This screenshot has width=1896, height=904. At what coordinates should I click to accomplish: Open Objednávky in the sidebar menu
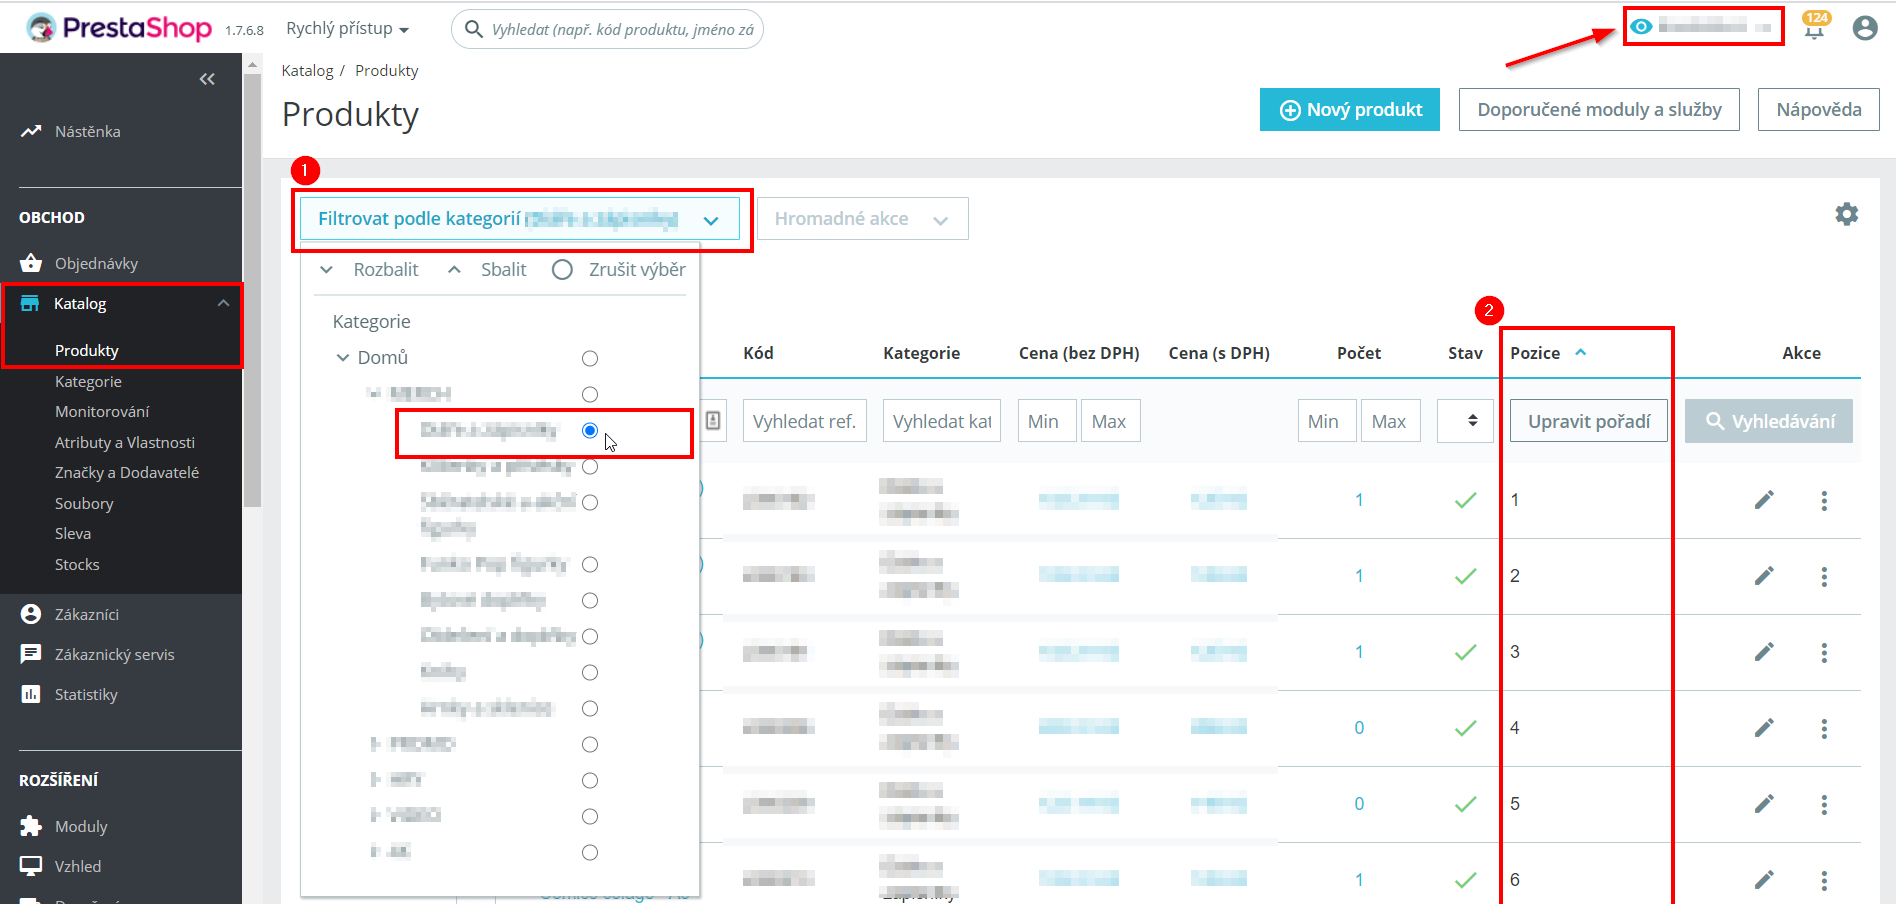(x=96, y=263)
